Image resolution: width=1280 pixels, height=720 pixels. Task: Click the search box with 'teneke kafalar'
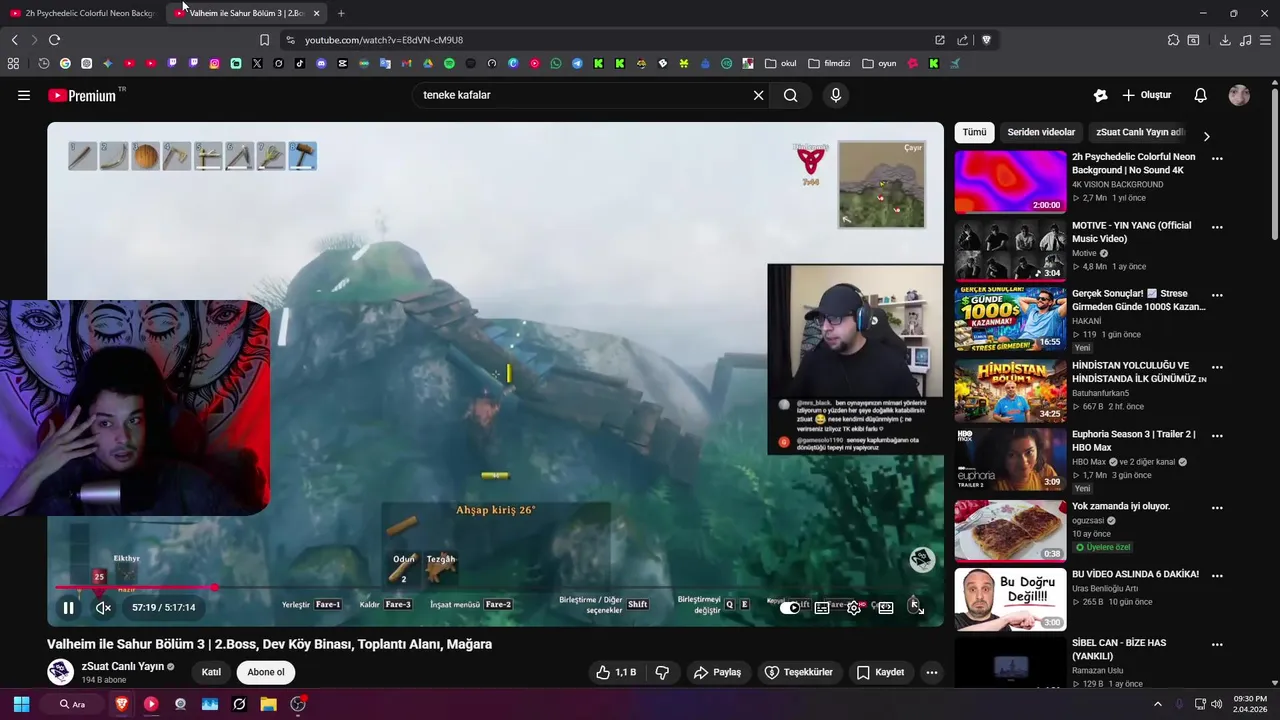pyautogui.click(x=582, y=95)
